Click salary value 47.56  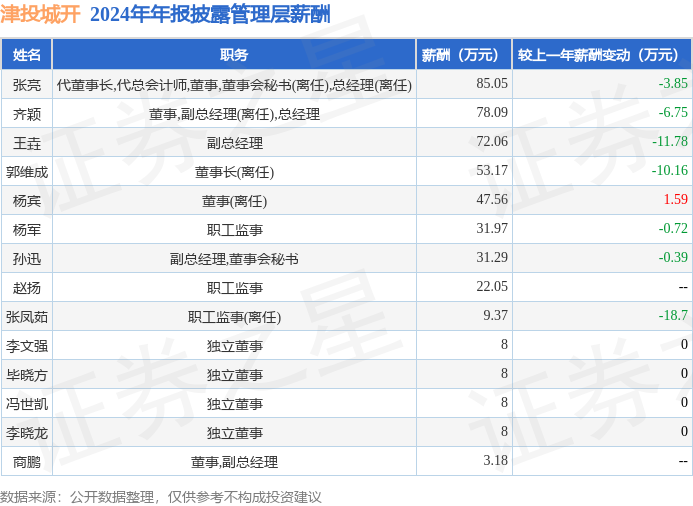tap(492, 199)
